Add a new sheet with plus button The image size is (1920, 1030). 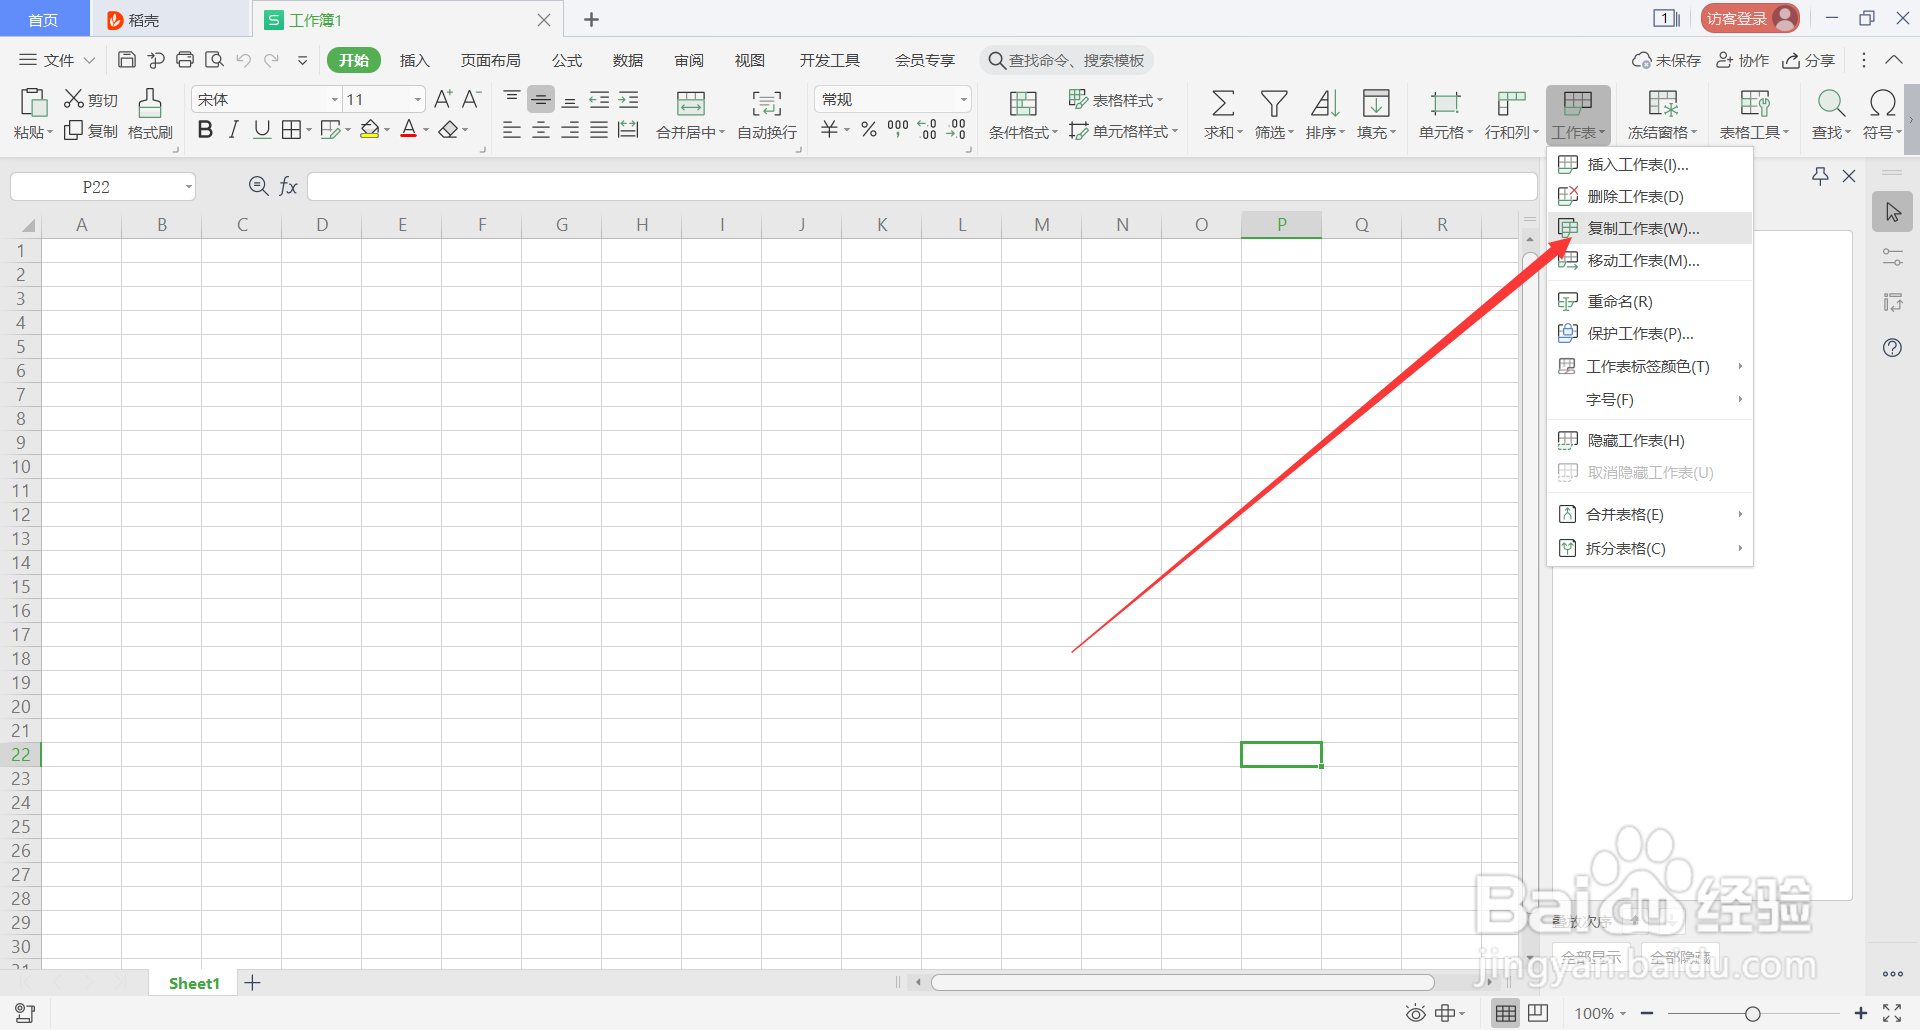click(x=253, y=983)
